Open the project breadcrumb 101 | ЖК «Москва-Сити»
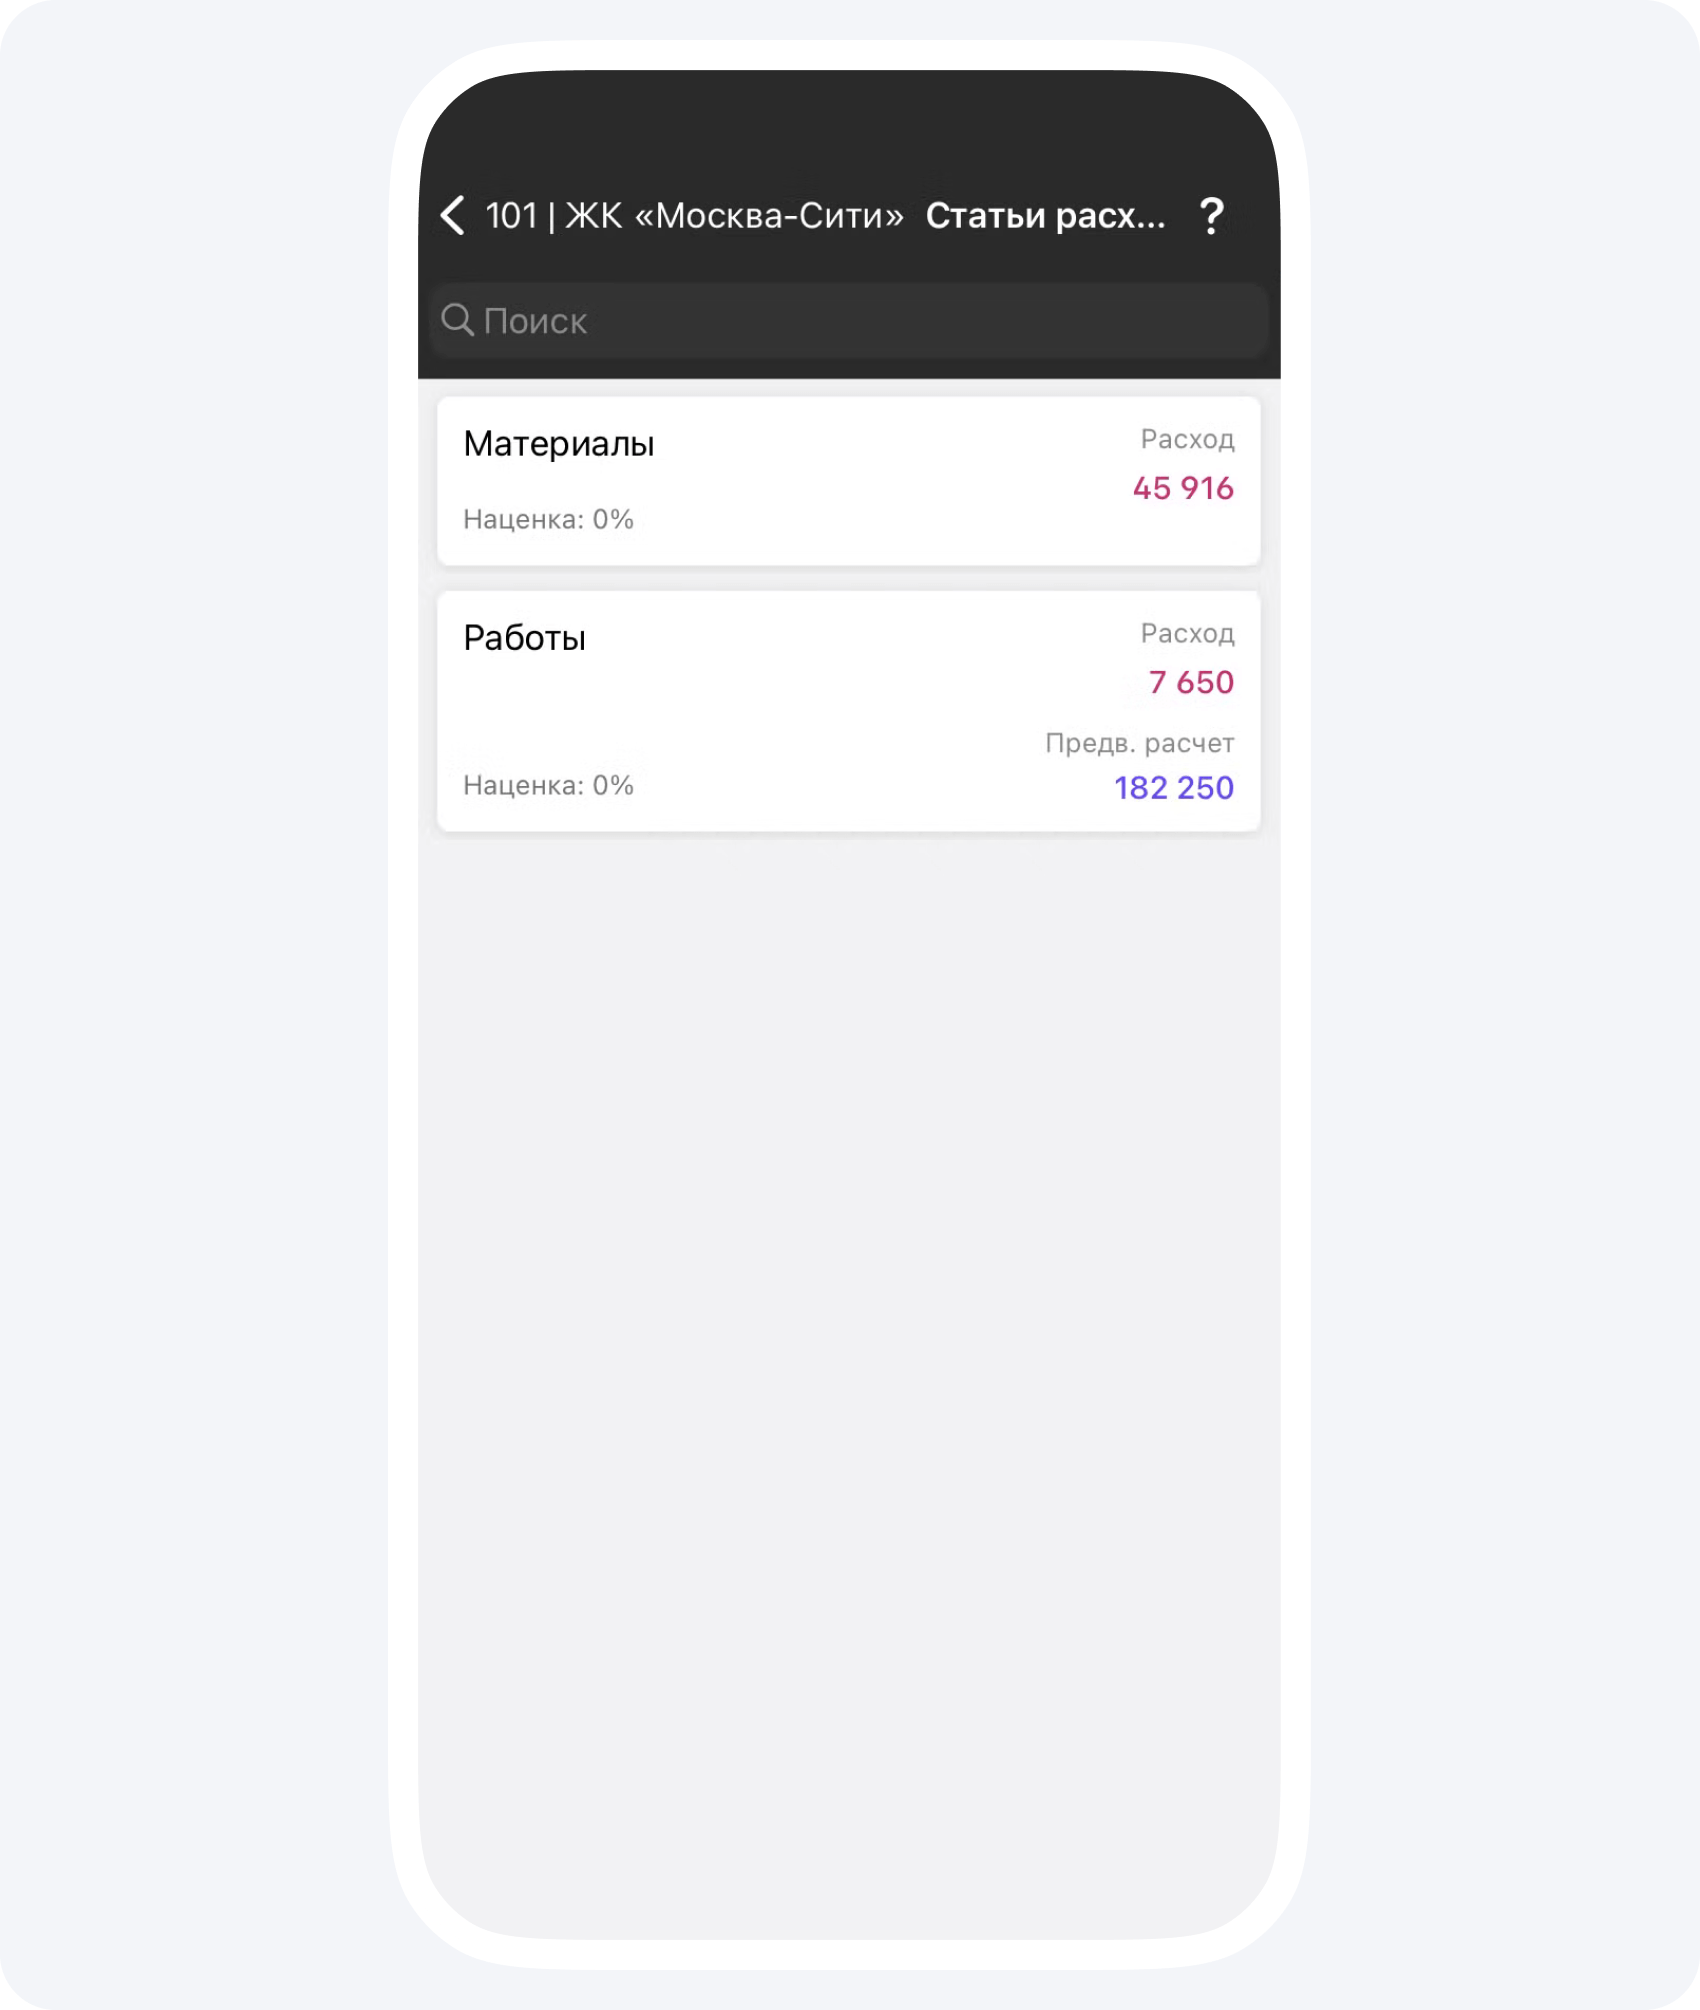Viewport: 1700px width, 2010px height. 694,216
